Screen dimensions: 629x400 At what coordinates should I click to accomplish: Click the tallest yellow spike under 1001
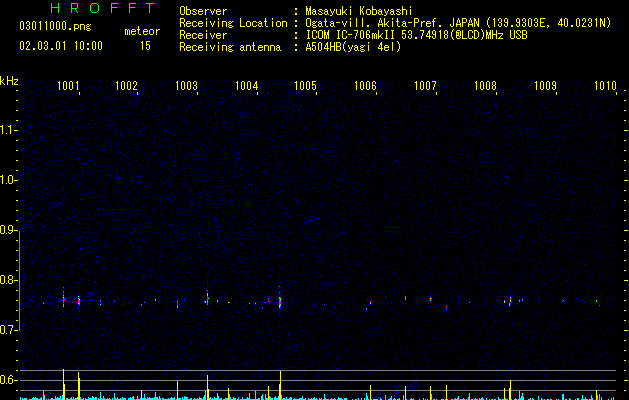[x=63, y=384]
